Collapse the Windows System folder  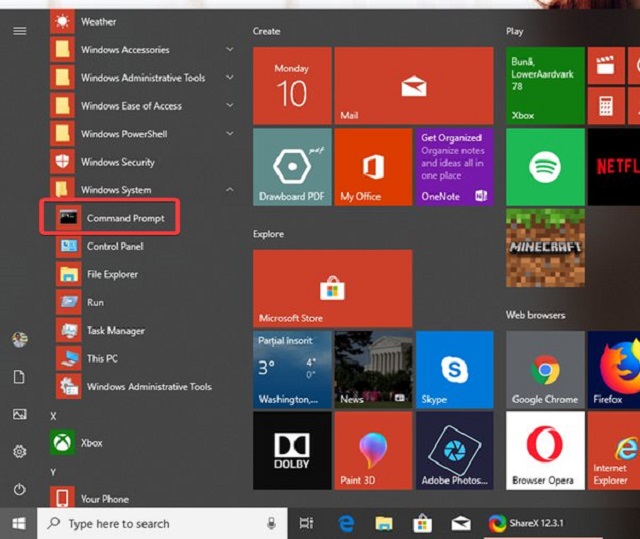pyautogui.click(x=230, y=189)
